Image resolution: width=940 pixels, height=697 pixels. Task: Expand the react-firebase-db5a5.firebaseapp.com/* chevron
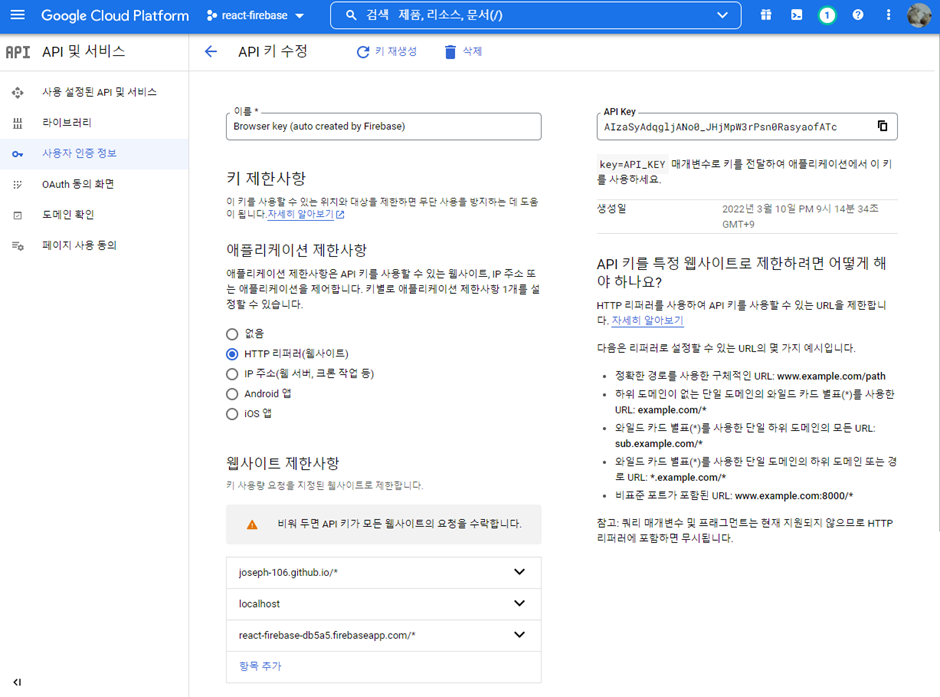tap(519, 635)
